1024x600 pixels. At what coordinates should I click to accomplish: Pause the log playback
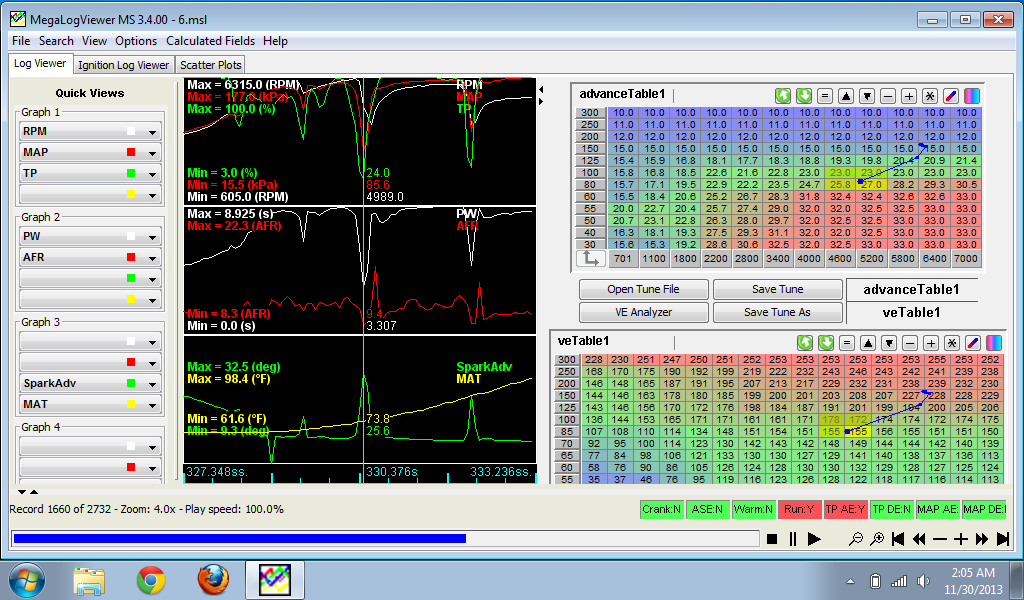[x=793, y=539]
